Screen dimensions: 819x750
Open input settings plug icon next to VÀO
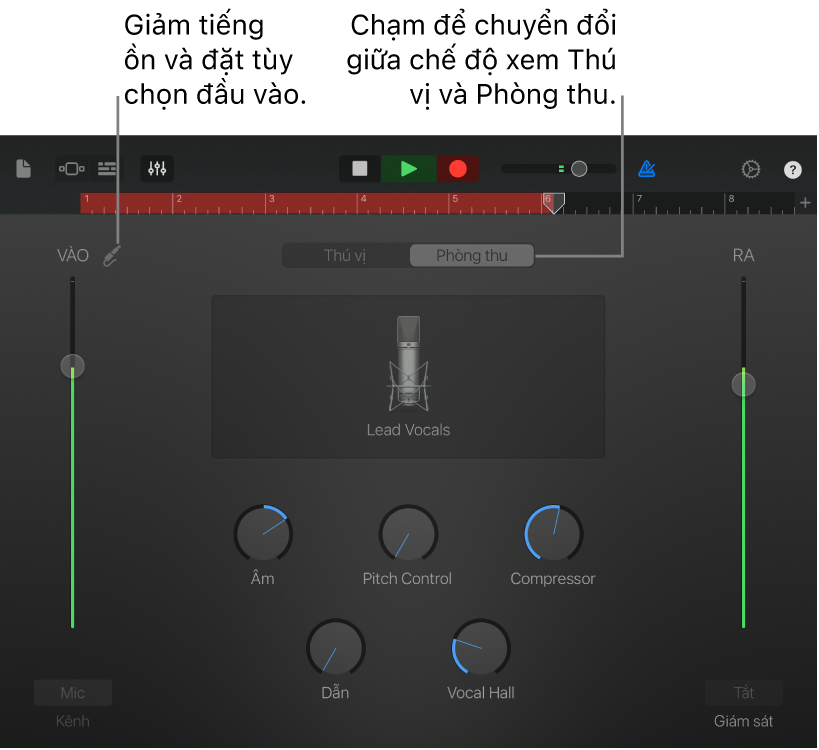112,256
